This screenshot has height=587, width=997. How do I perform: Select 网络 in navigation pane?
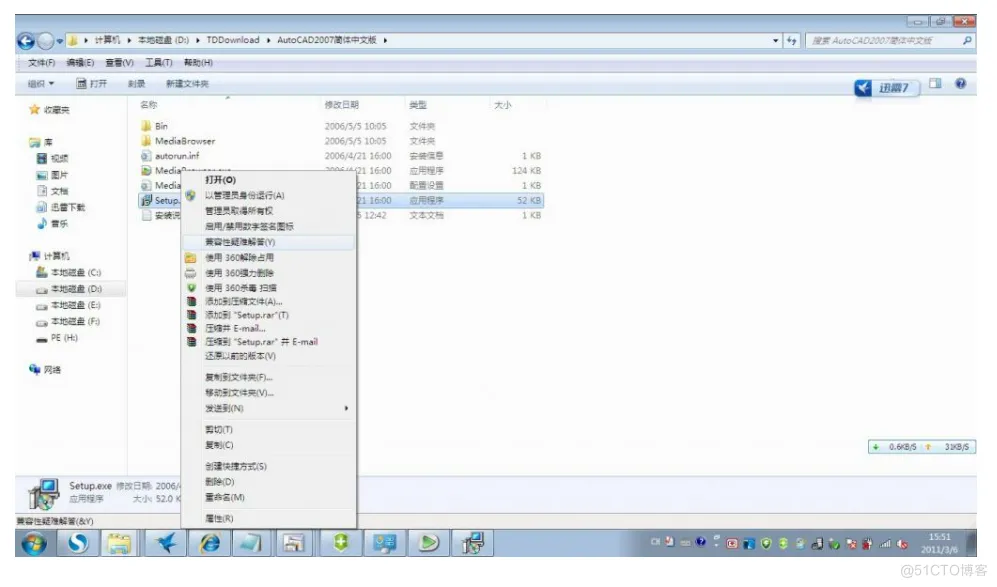point(45,369)
